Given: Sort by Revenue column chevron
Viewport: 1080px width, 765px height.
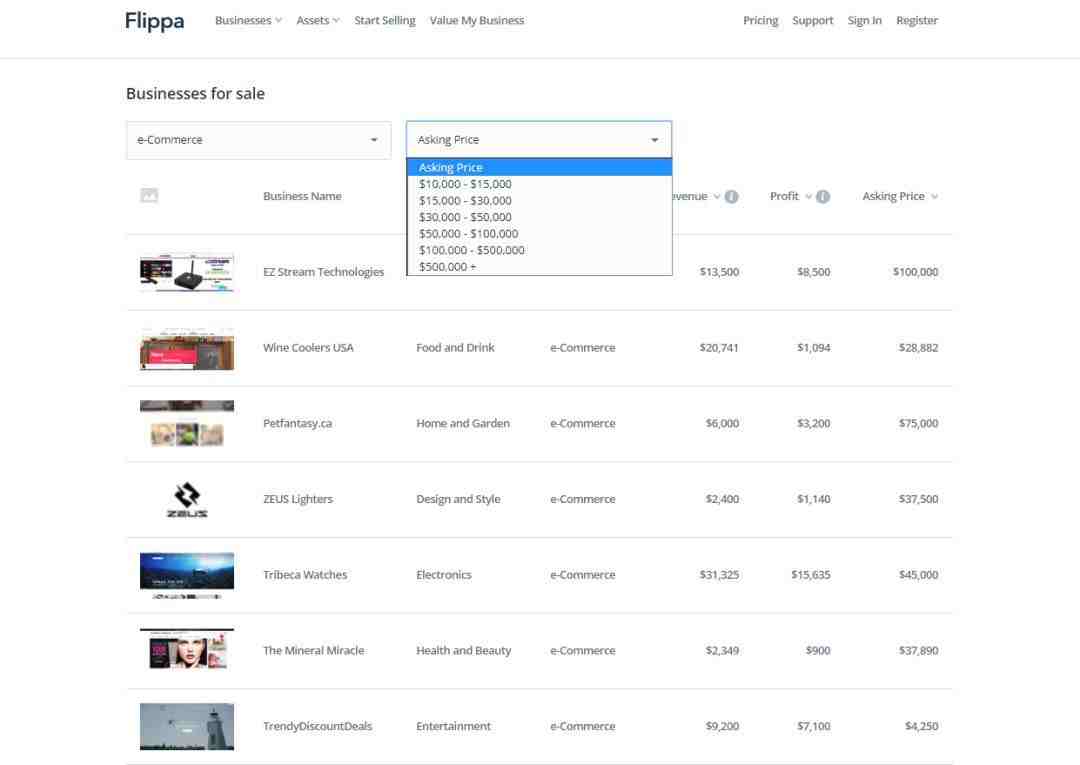Looking at the screenshot, I should pyautogui.click(x=717, y=196).
